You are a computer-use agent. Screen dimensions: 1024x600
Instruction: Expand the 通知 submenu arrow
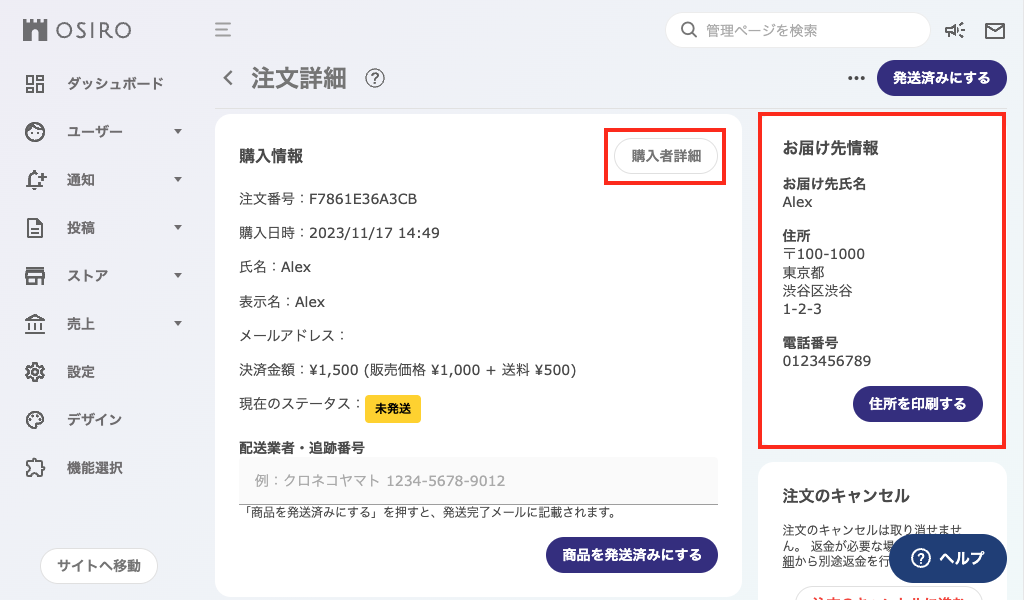(x=178, y=180)
